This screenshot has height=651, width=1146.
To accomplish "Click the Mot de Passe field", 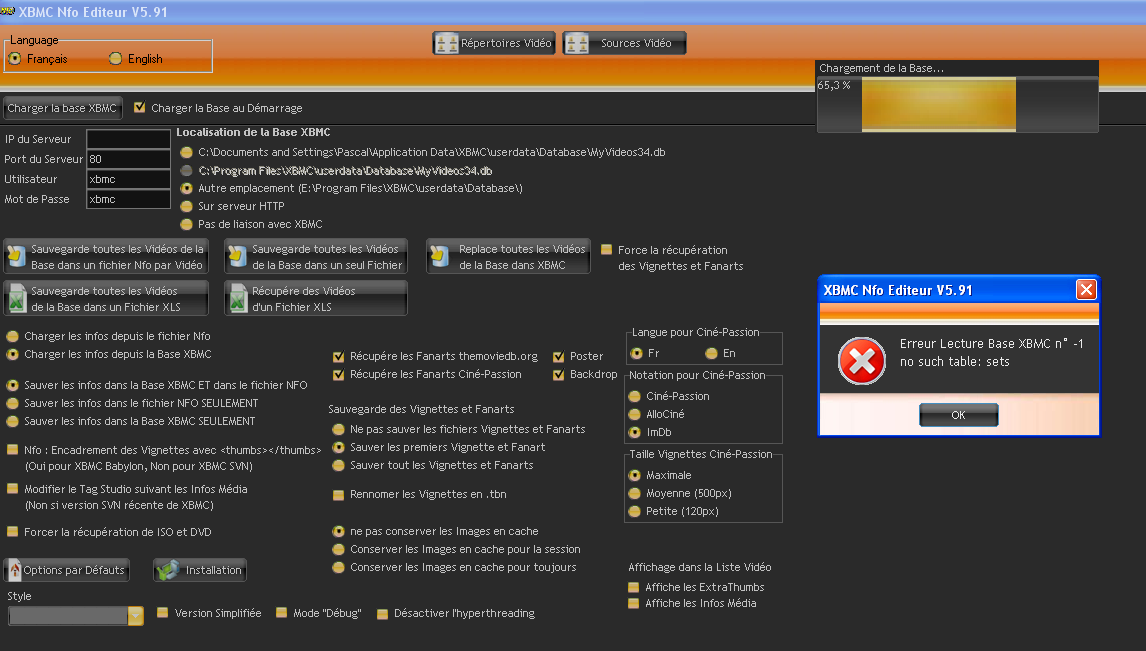I will pyautogui.click(x=128, y=199).
